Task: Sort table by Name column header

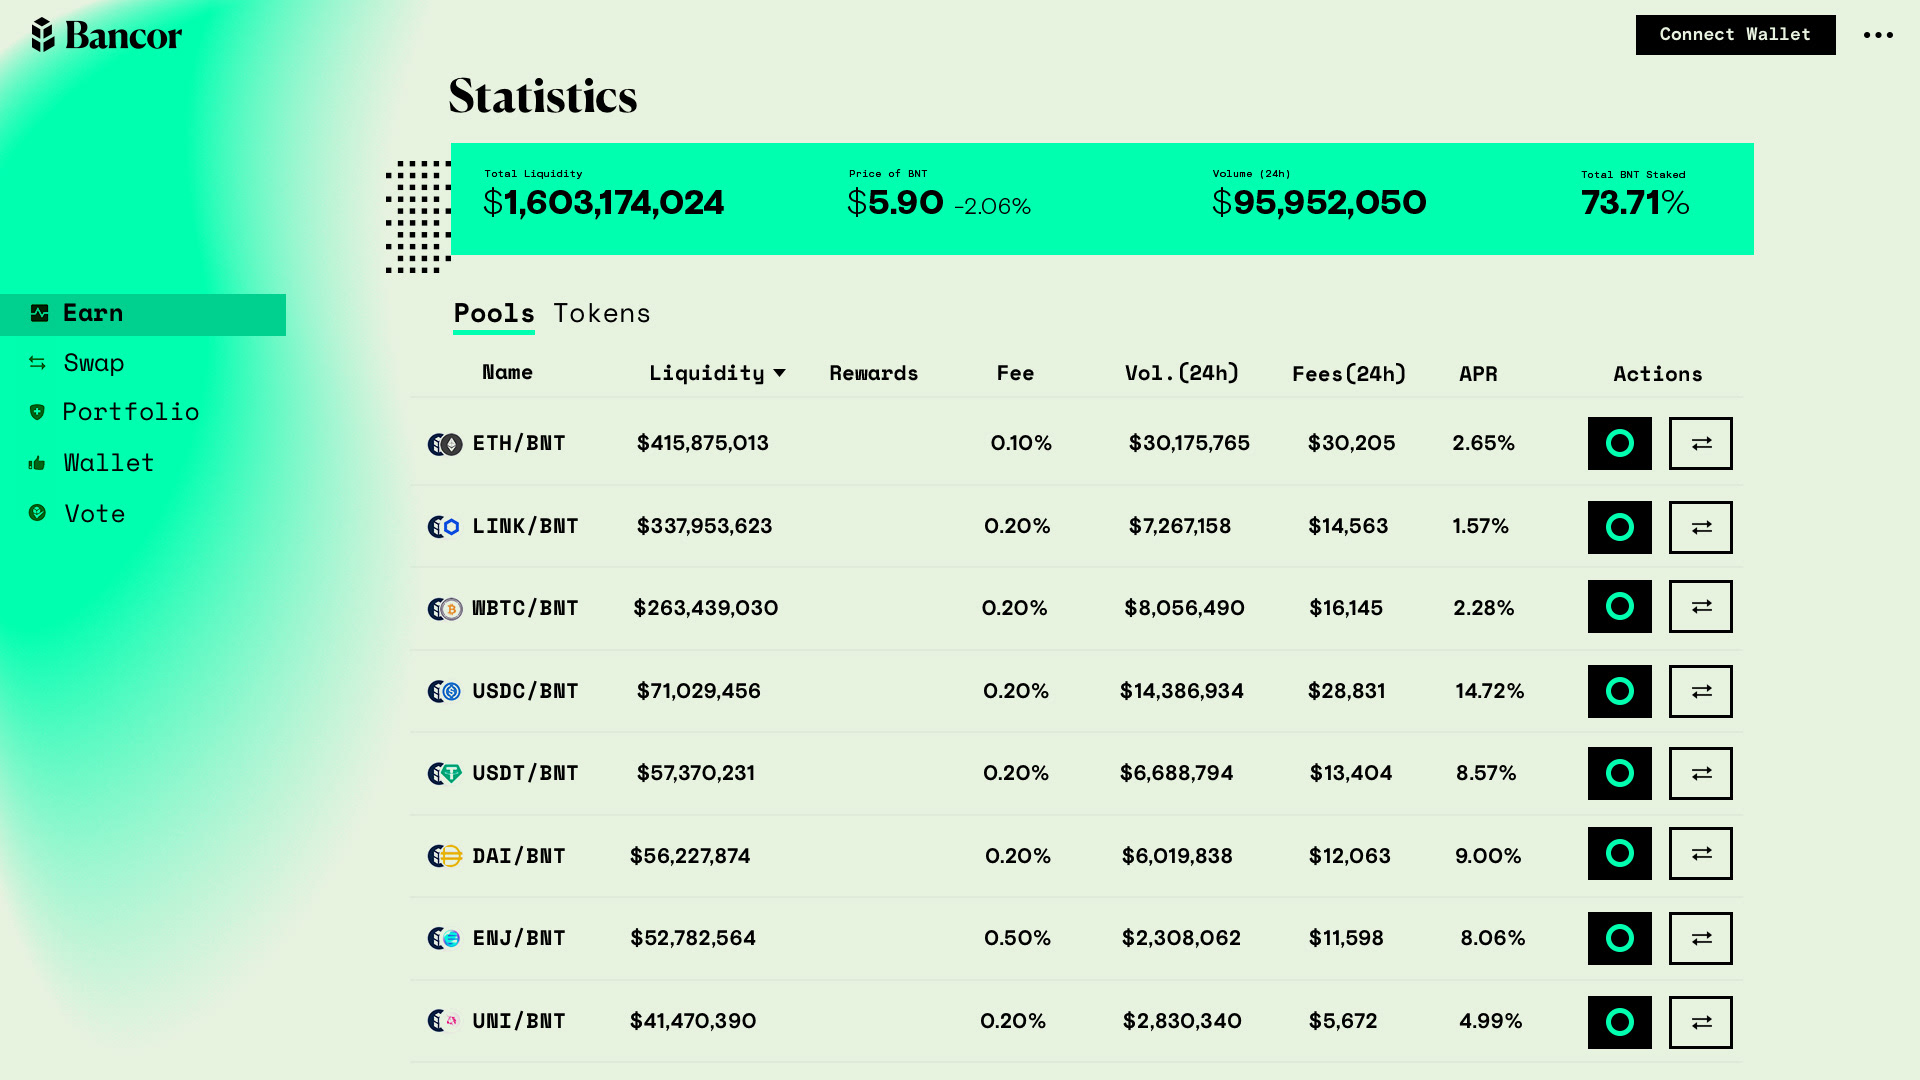Action: click(x=507, y=372)
